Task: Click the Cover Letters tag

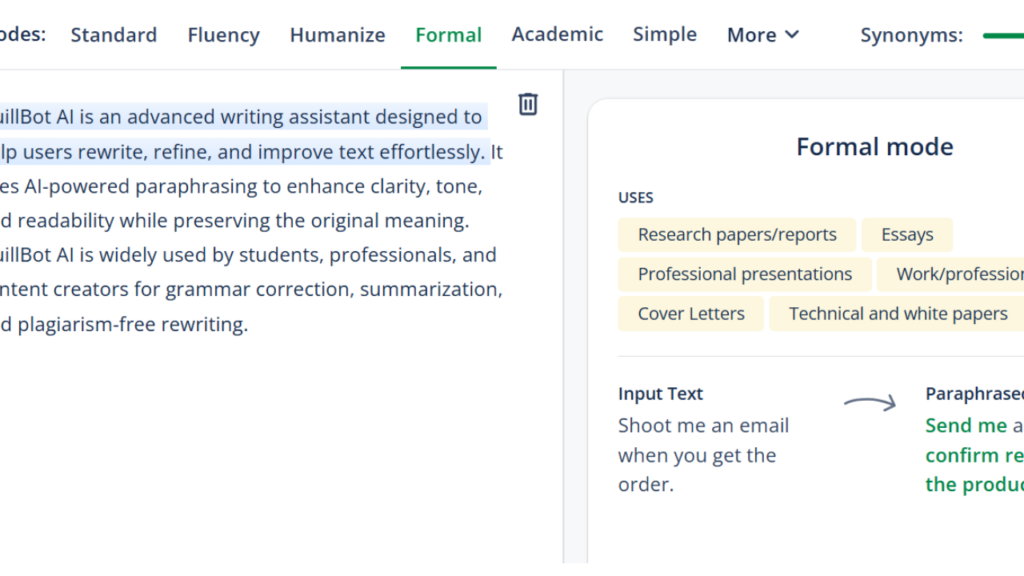Action: pyautogui.click(x=691, y=314)
